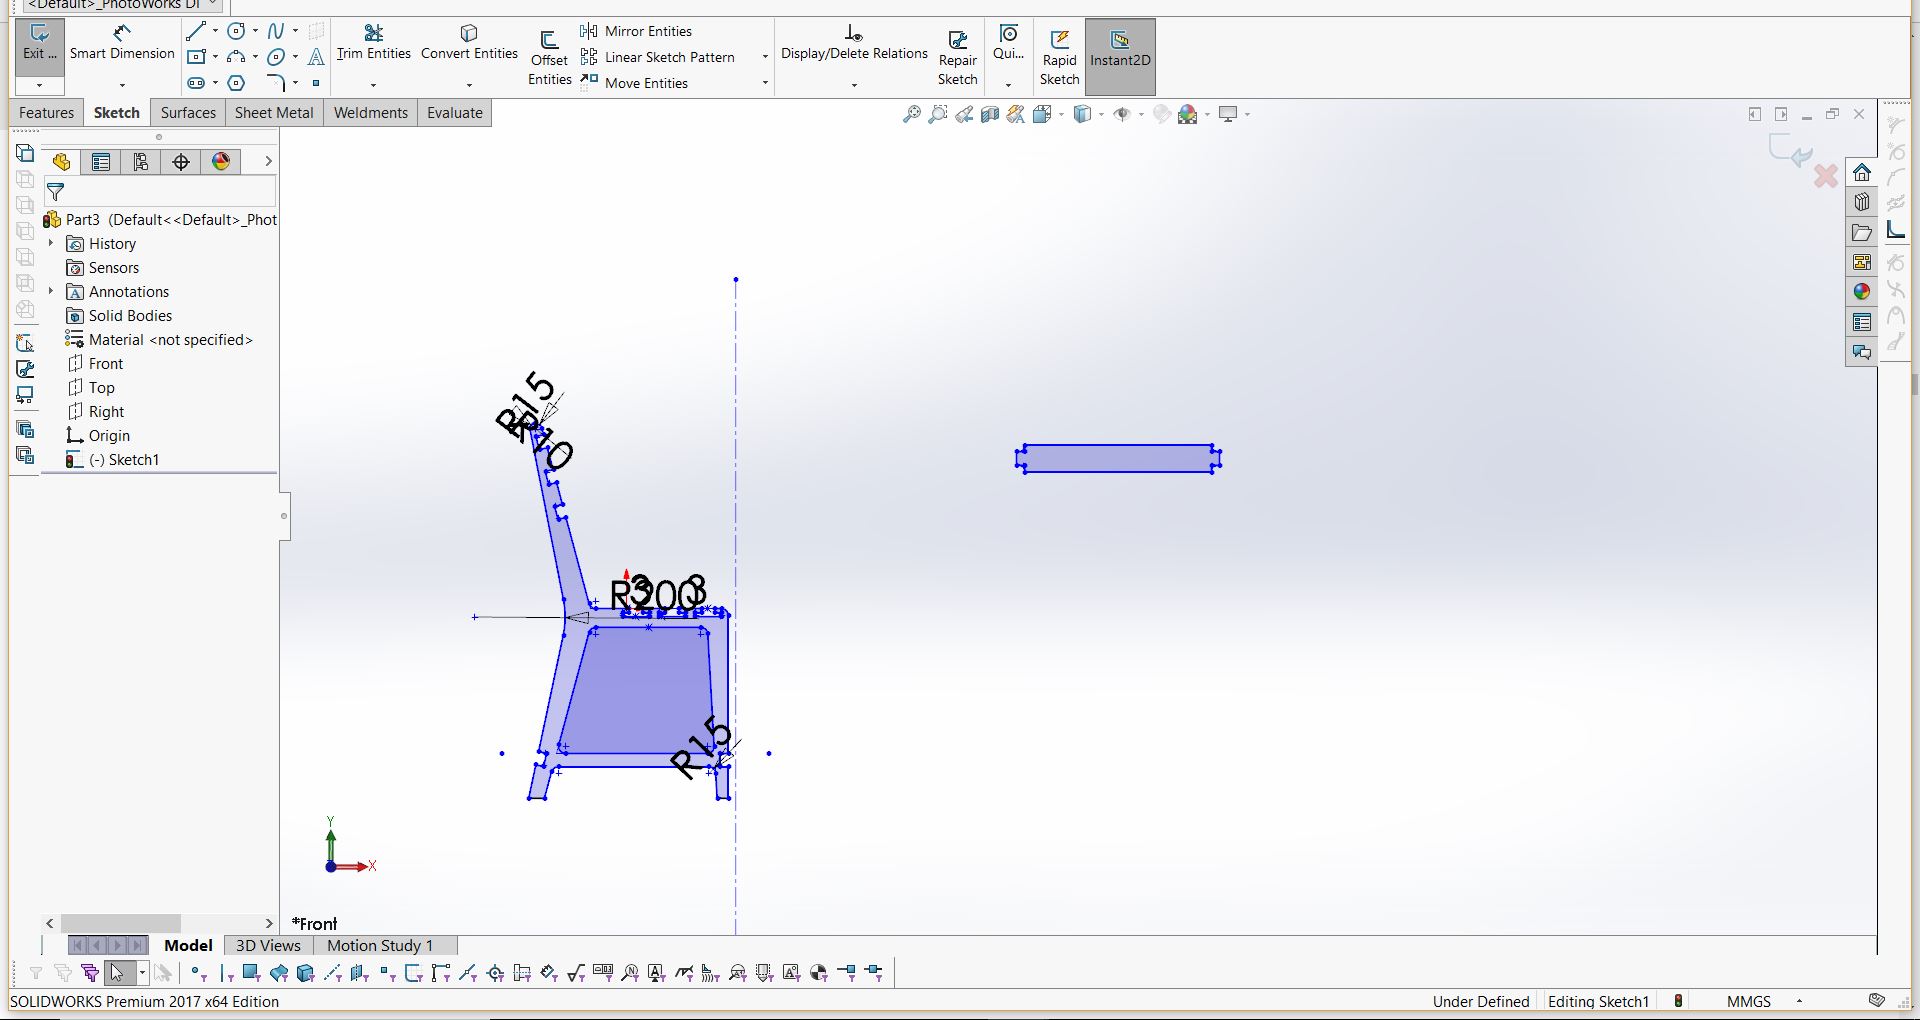Toggle Filter Sketch Points selection filter
Image resolution: width=1920 pixels, height=1020 pixels.
387,972
